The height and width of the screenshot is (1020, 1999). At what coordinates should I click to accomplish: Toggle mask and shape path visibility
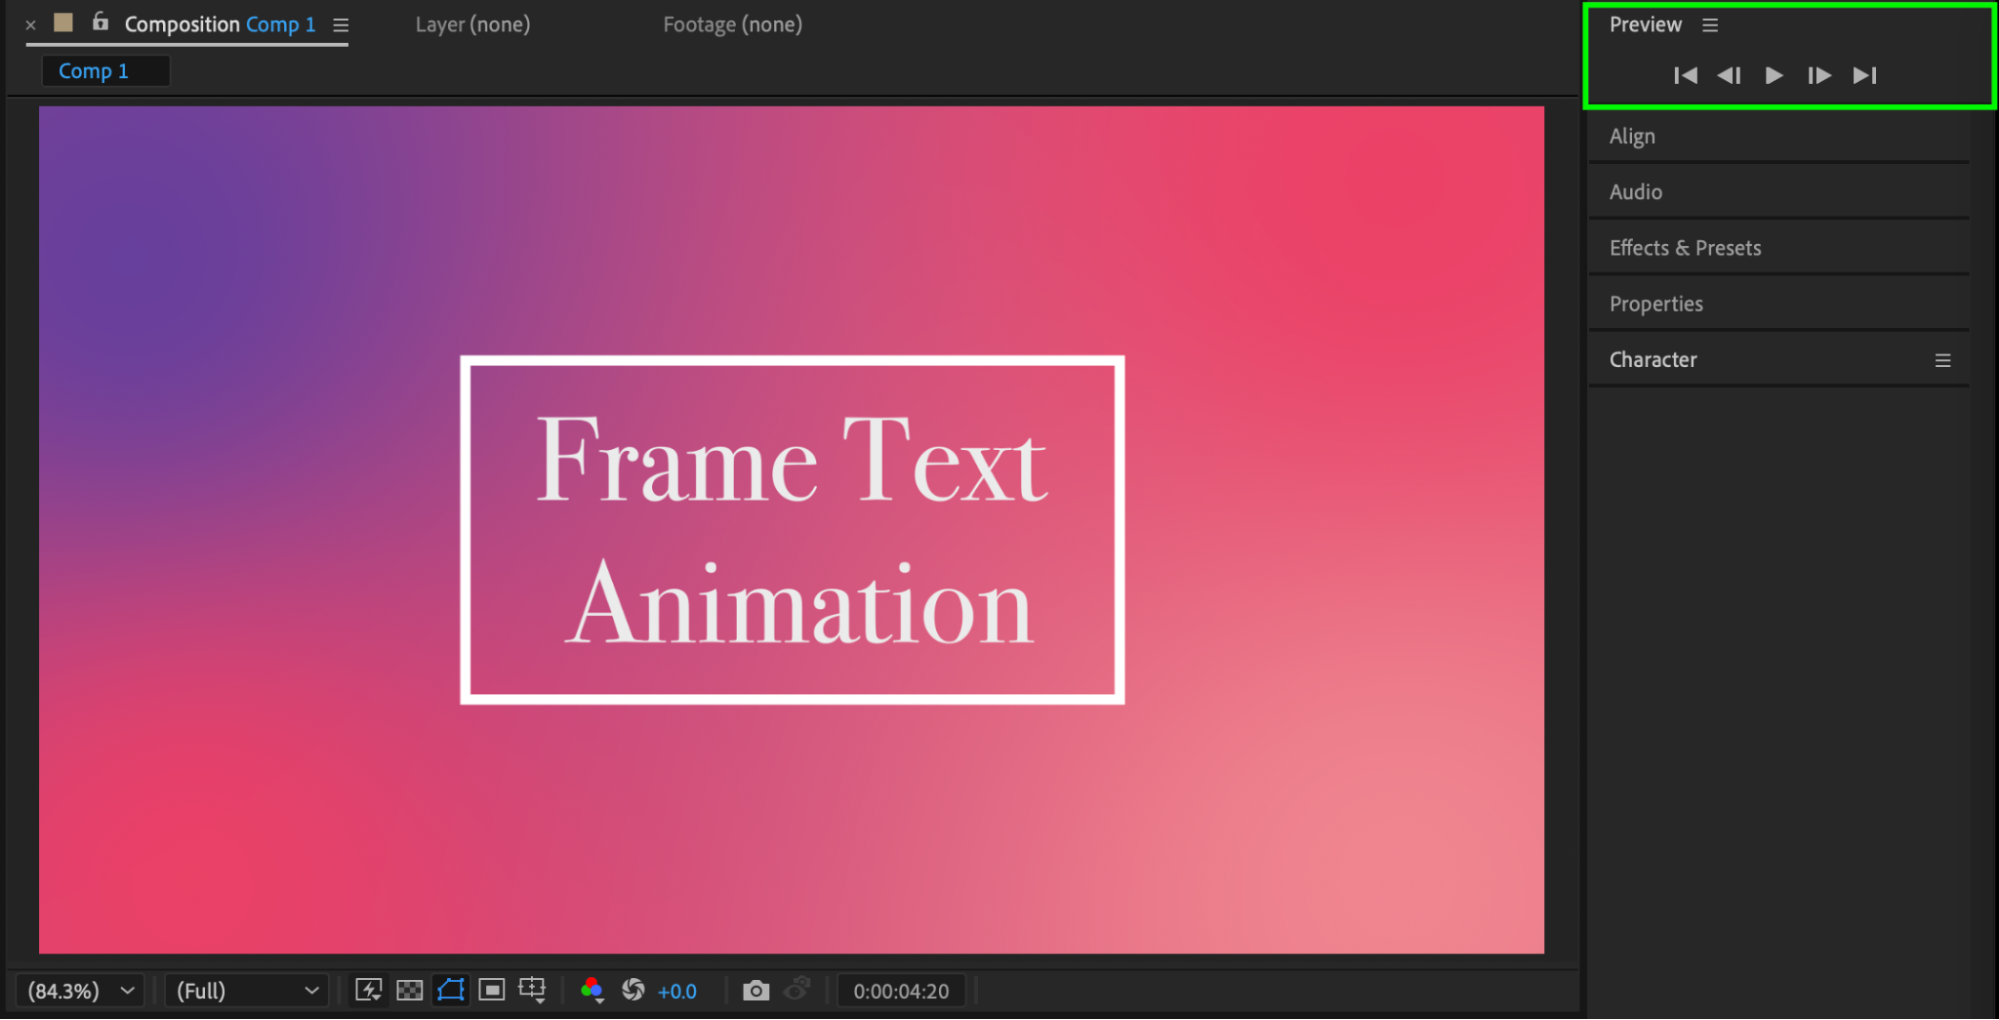pyautogui.click(x=451, y=990)
